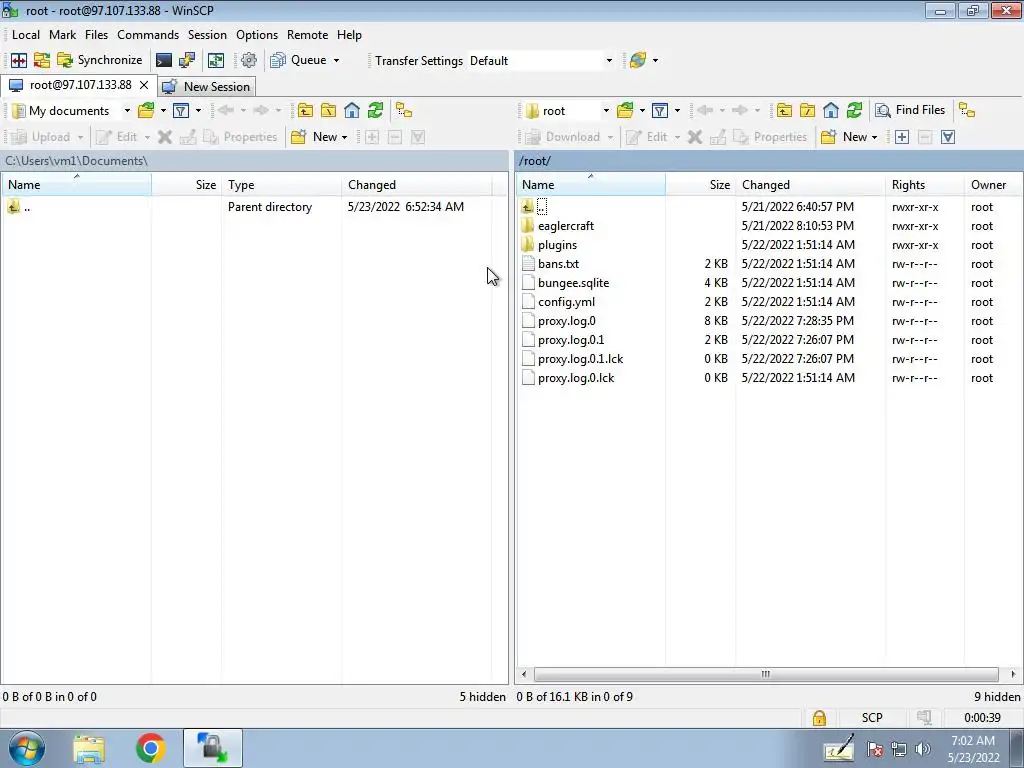Click Keep Remote Directory up to Date icon

[216, 60]
